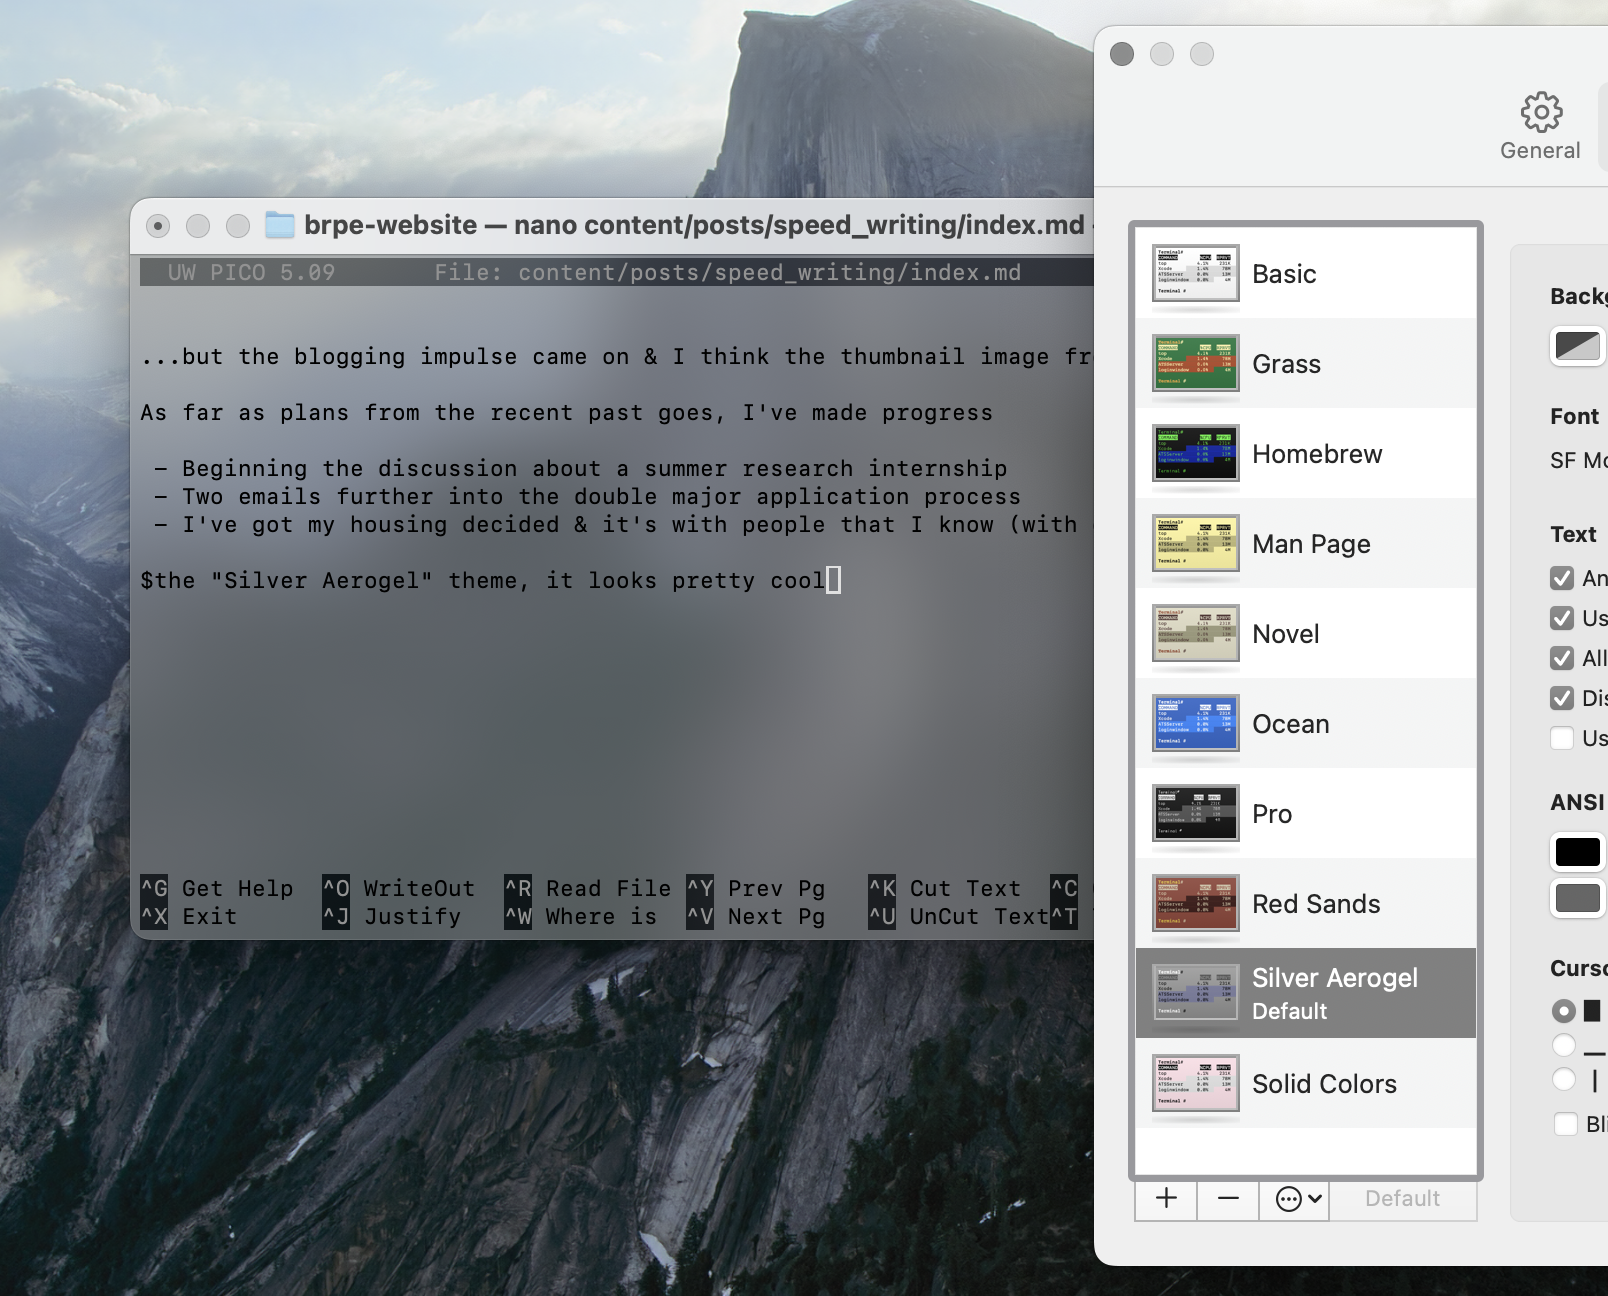
Task: Select the Grass profile thumbnail
Action: pos(1195,364)
